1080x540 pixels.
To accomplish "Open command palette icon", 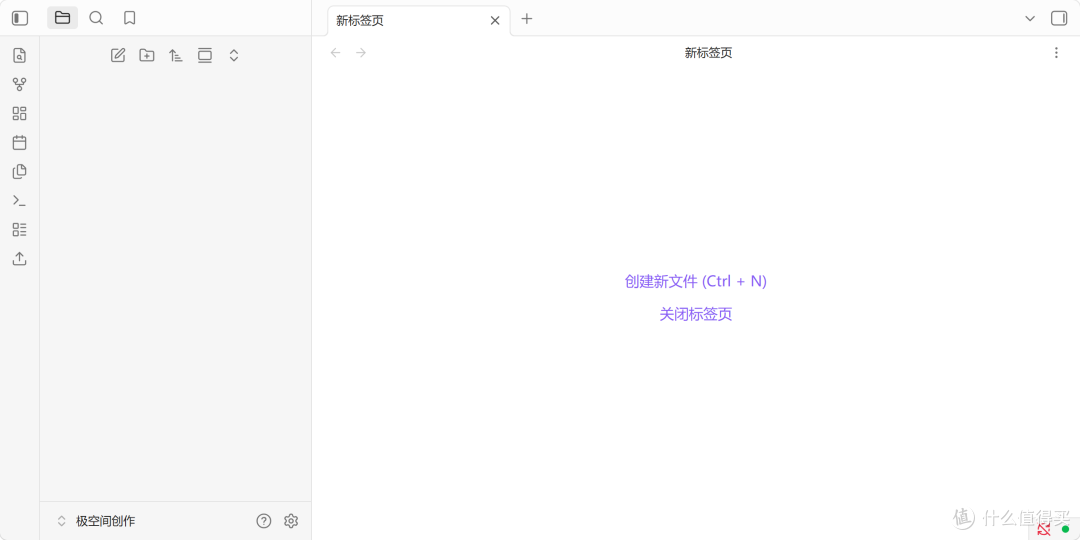I will click(x=19, y=200).
